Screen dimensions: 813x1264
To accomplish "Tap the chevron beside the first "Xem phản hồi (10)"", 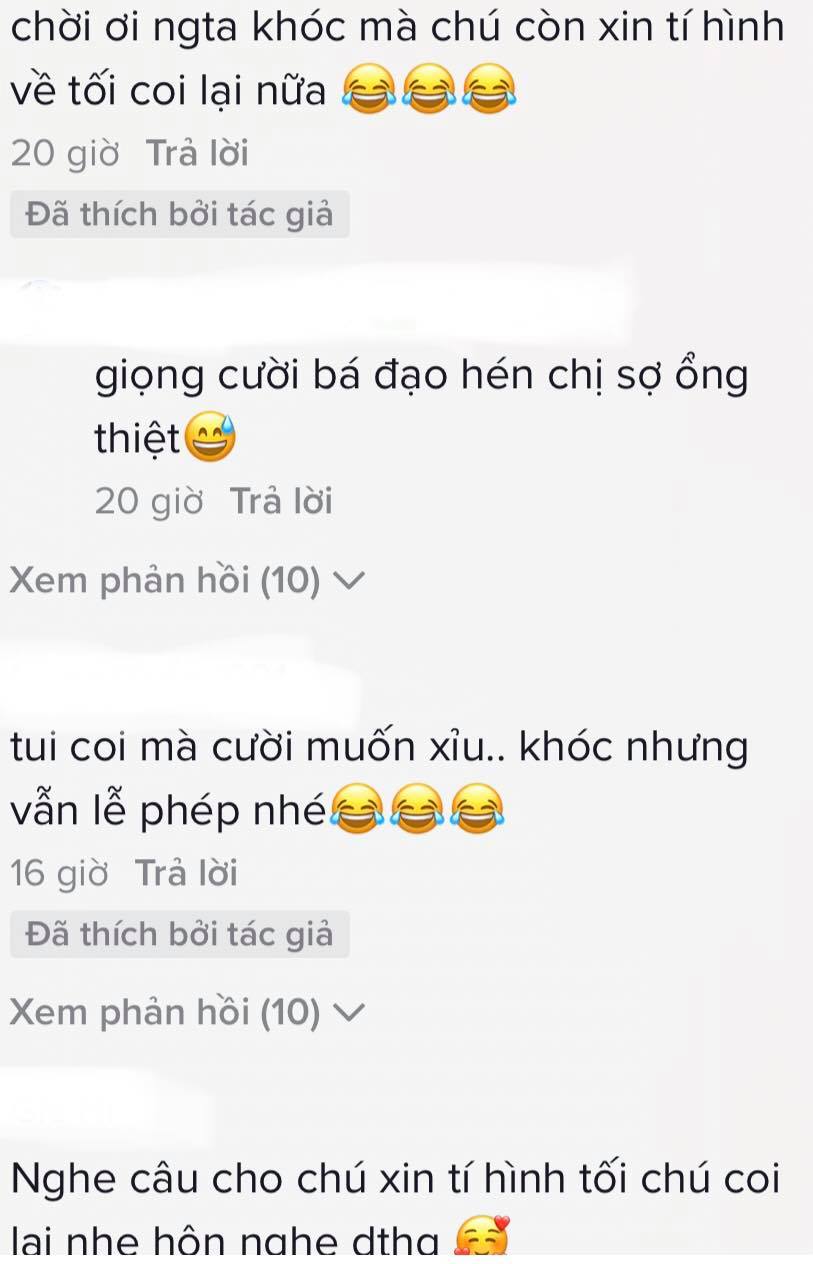I will click(349, 581).
